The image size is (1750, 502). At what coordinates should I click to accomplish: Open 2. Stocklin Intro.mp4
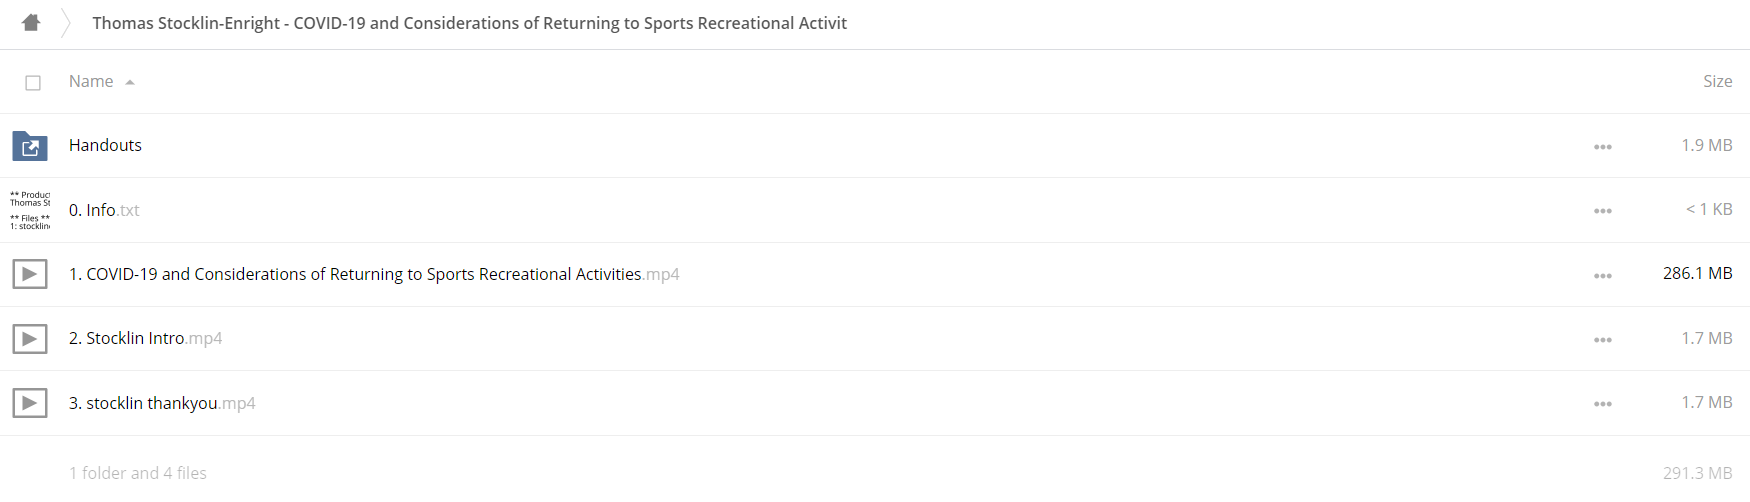click(145, 338)
